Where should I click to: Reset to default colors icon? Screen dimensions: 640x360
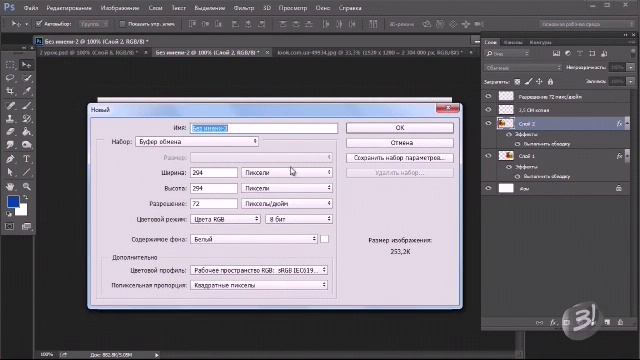tap(9, 213)
